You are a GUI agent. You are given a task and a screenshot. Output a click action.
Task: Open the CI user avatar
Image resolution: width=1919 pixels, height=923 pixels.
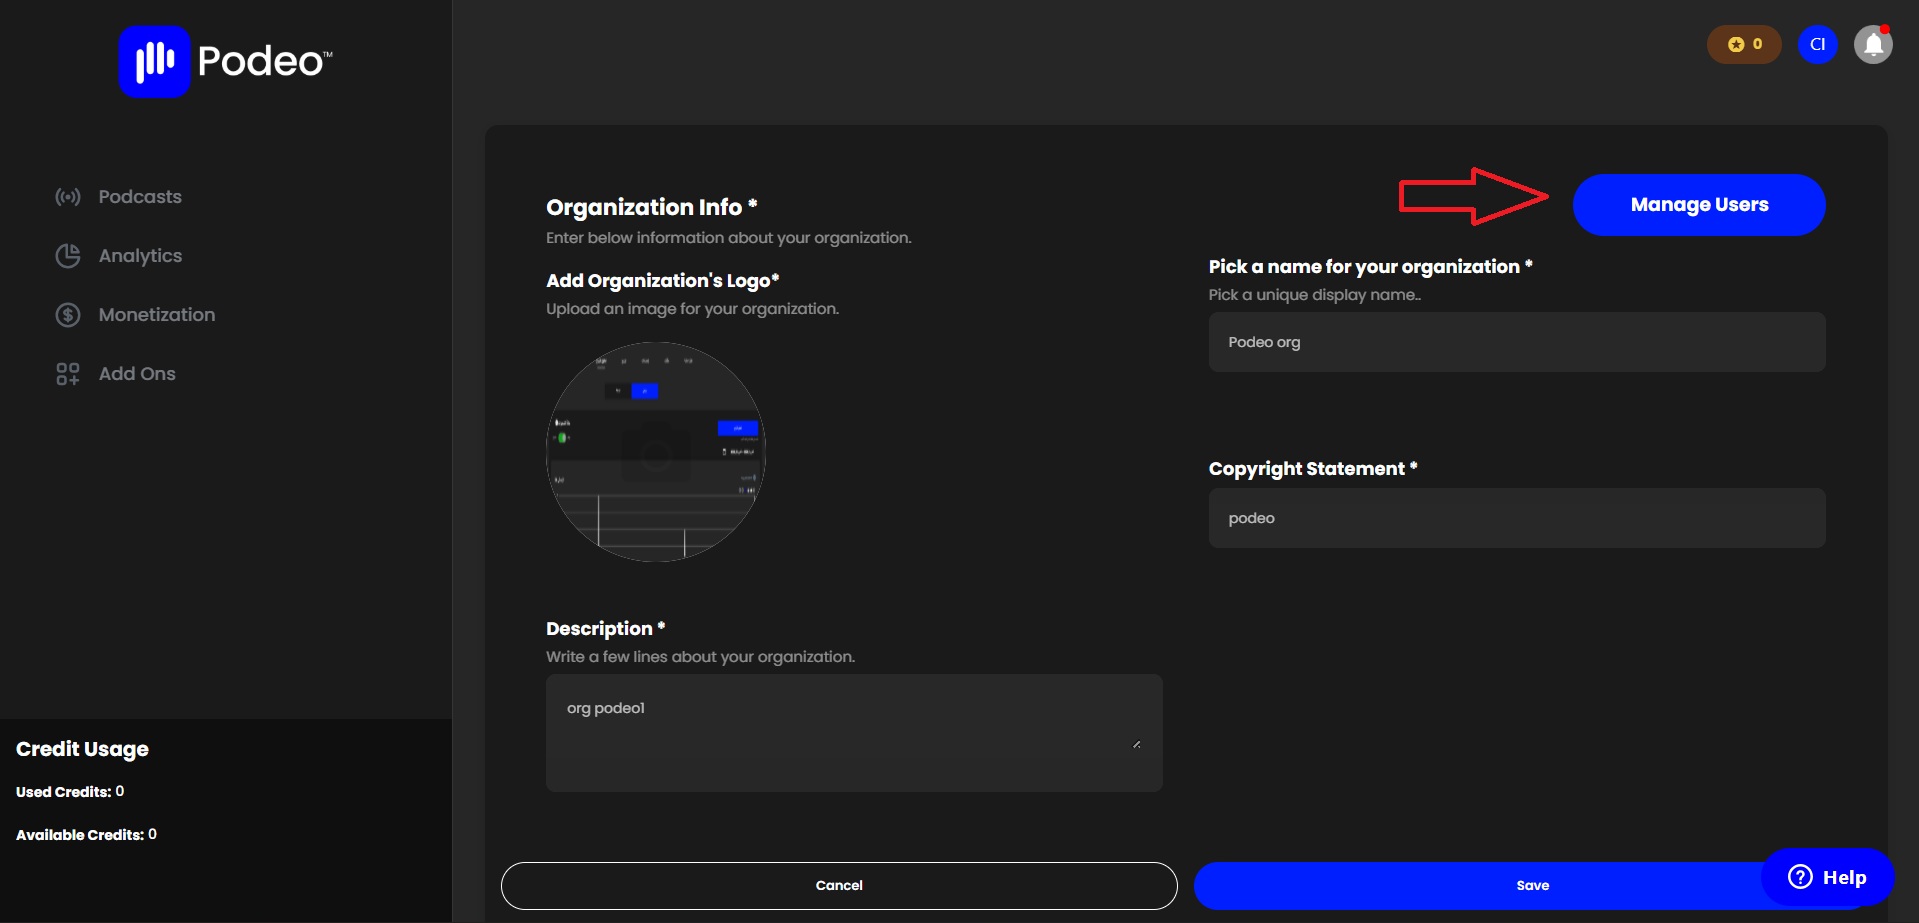click(1817, 44)
